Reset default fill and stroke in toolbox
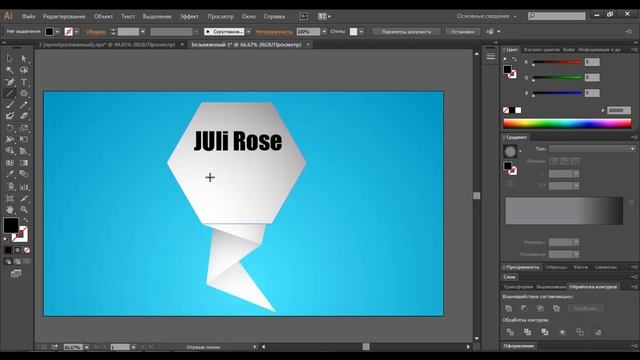The width and height of the screenshot is (640, 360). point(6,240)
